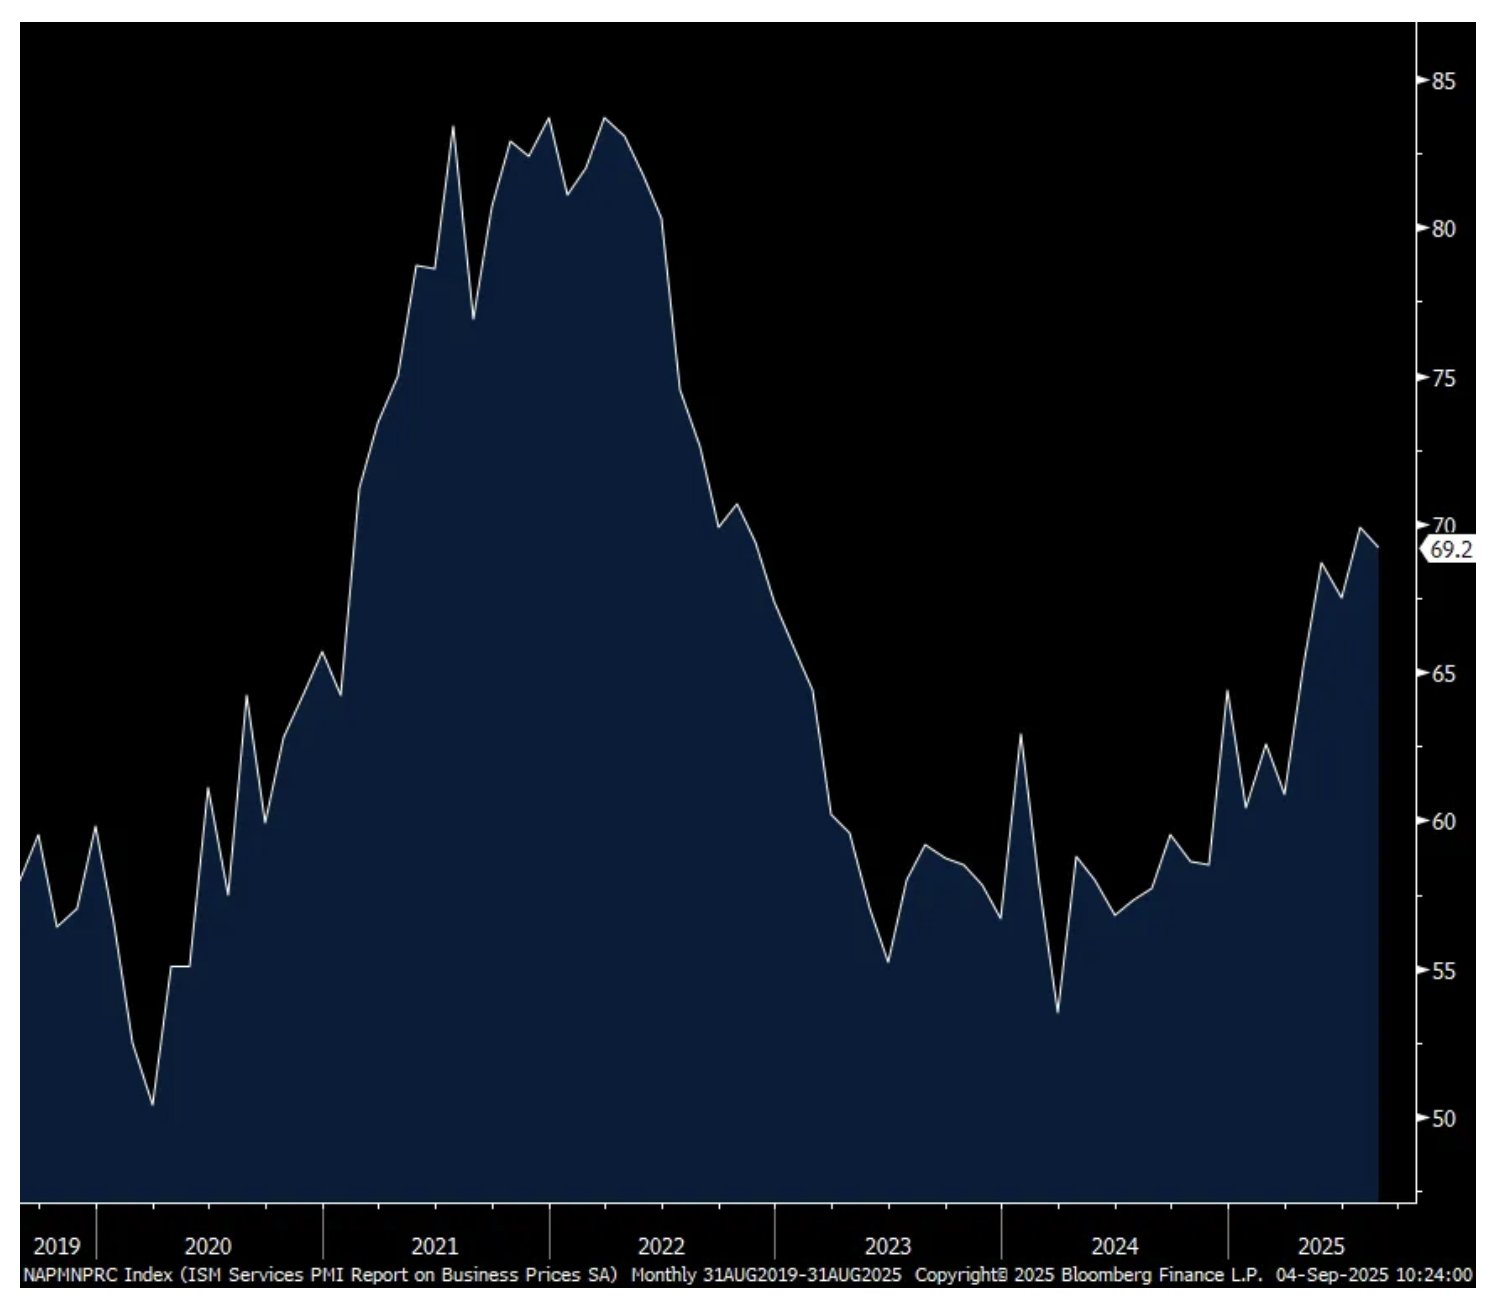Screen dimensions: 1502x1314
Task: Select the 2024 year on the time axis
Action: pos(1114,1246)
